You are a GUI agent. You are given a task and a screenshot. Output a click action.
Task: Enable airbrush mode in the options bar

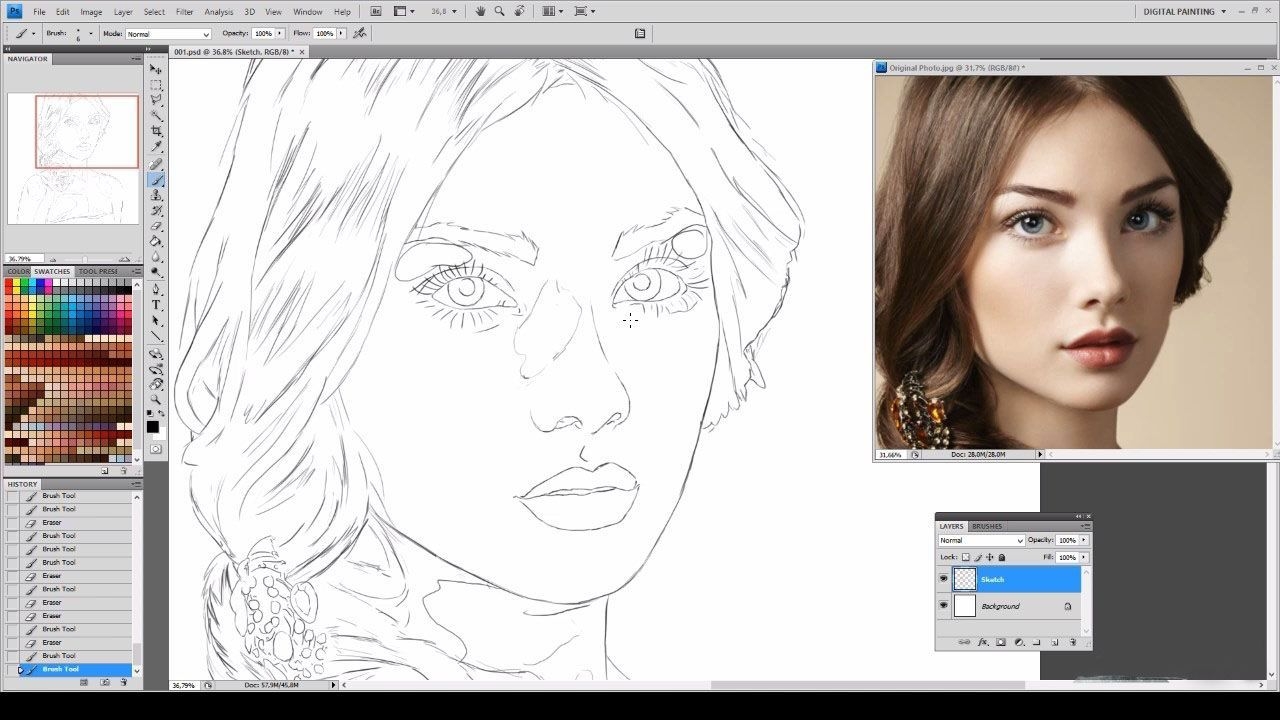coord(360,33)
